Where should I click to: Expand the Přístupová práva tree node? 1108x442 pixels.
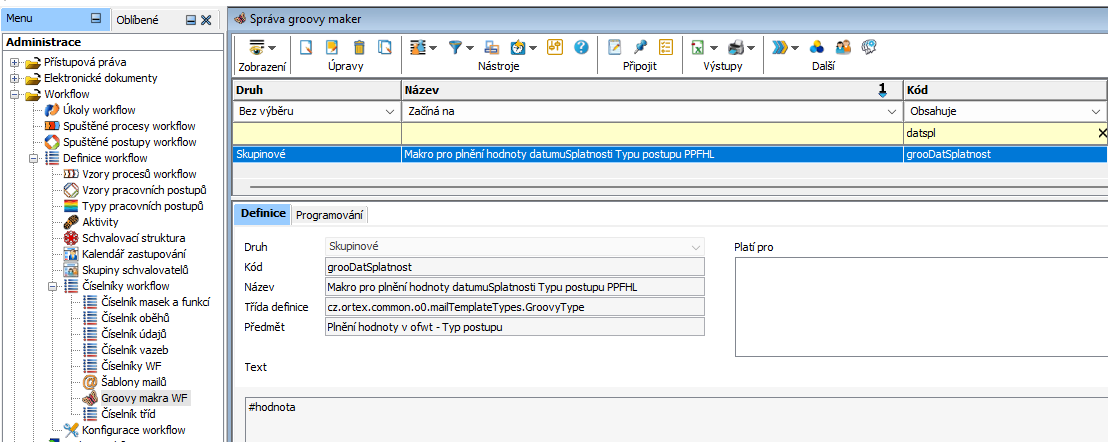[15, 62]
